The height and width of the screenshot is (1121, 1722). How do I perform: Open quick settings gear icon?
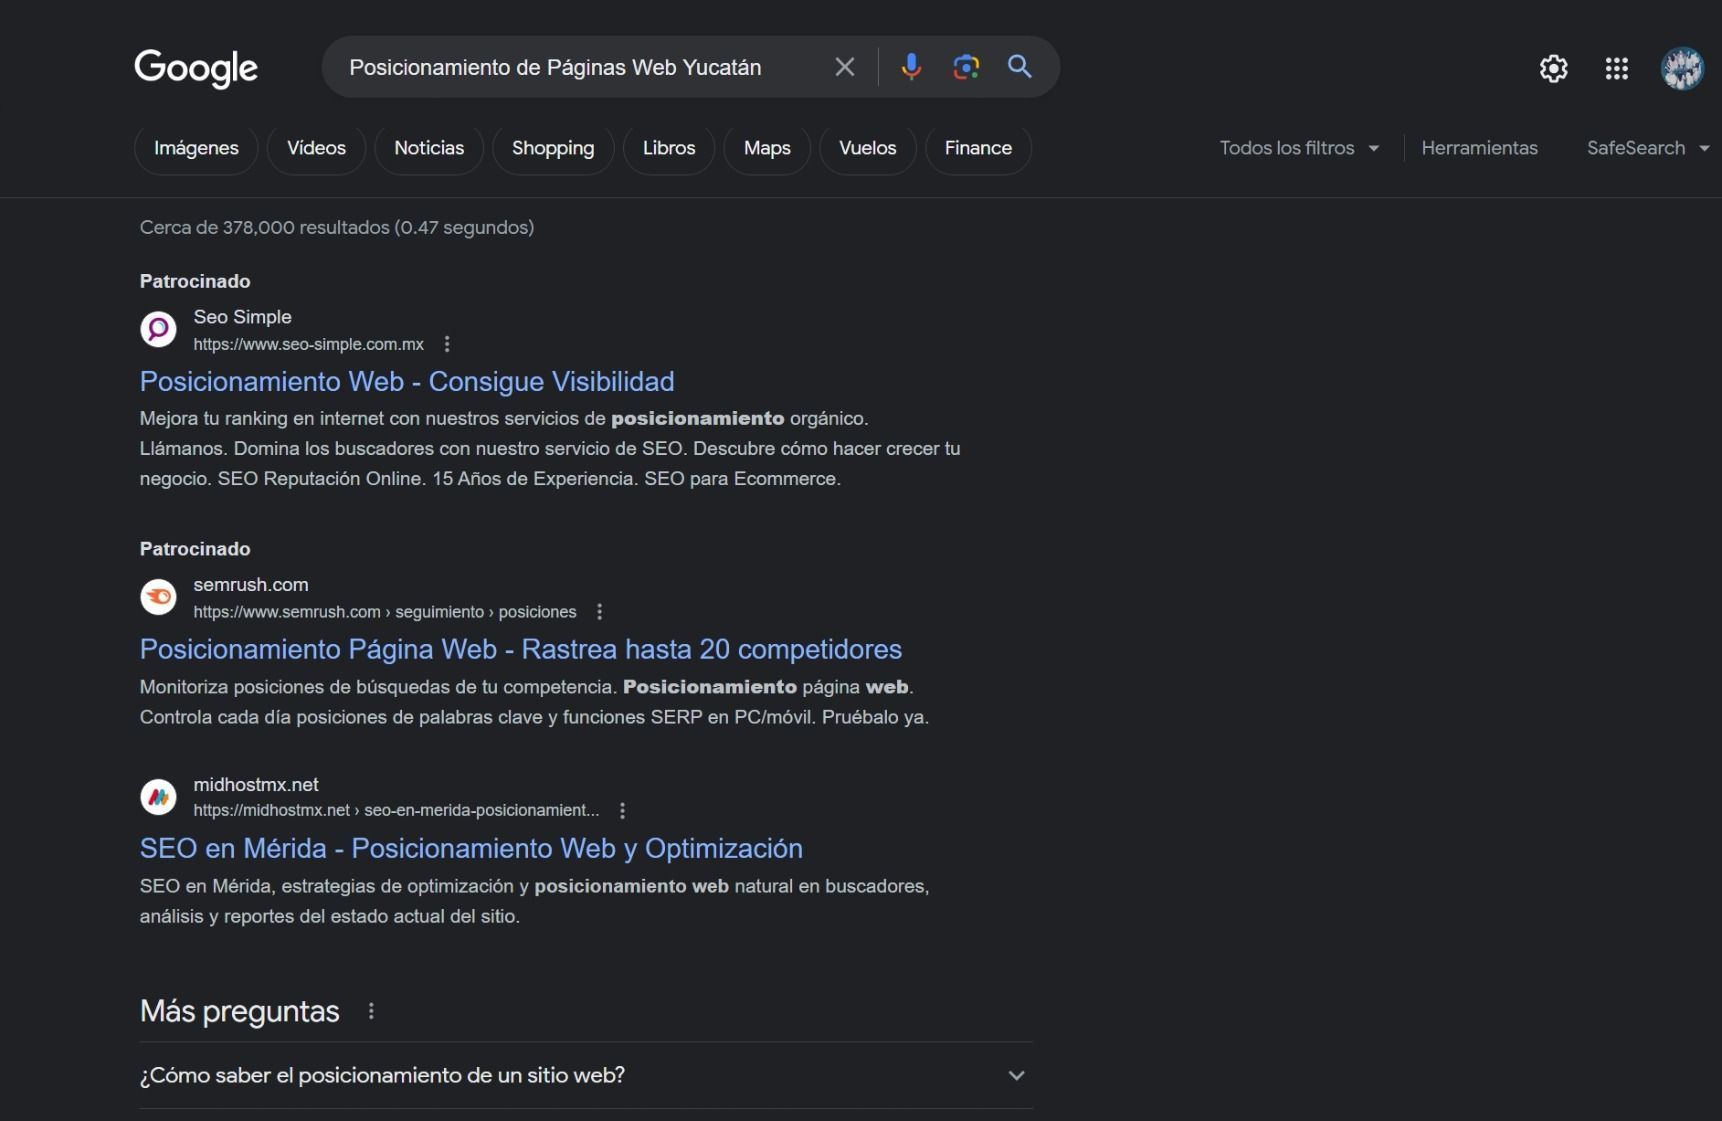1554,68
